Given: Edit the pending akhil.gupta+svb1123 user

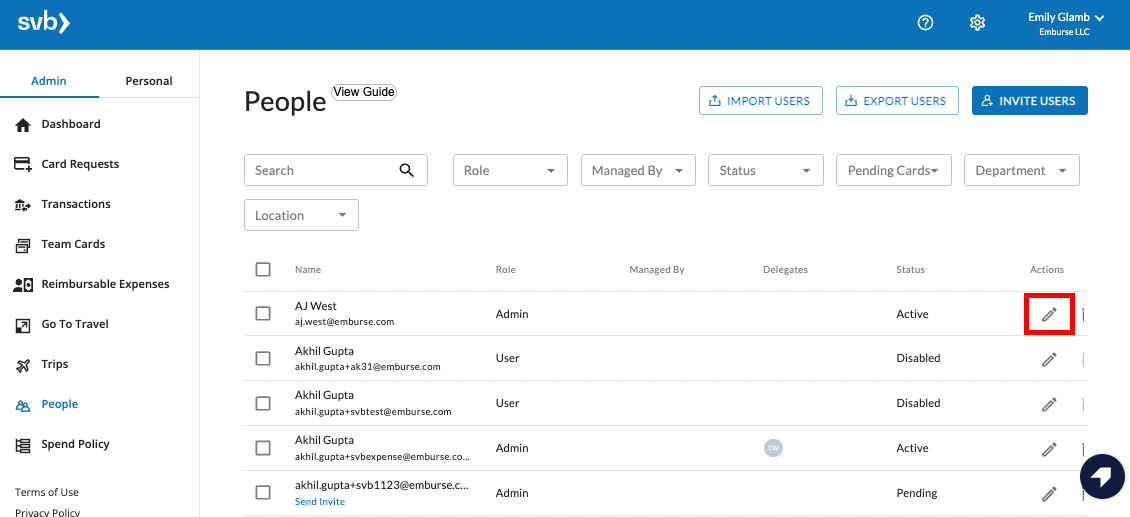Looking at the screenshot, I should tap(1049, 493).
